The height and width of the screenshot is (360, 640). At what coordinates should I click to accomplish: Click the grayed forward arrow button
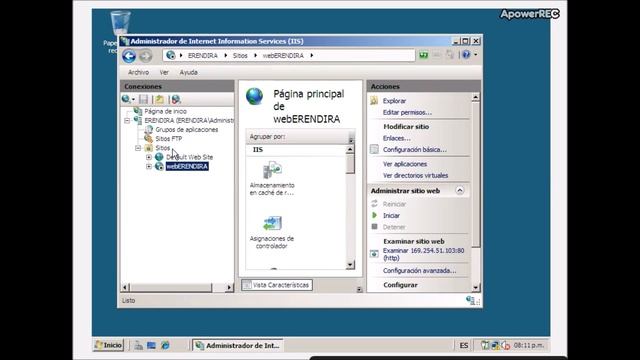pos(146,56)
